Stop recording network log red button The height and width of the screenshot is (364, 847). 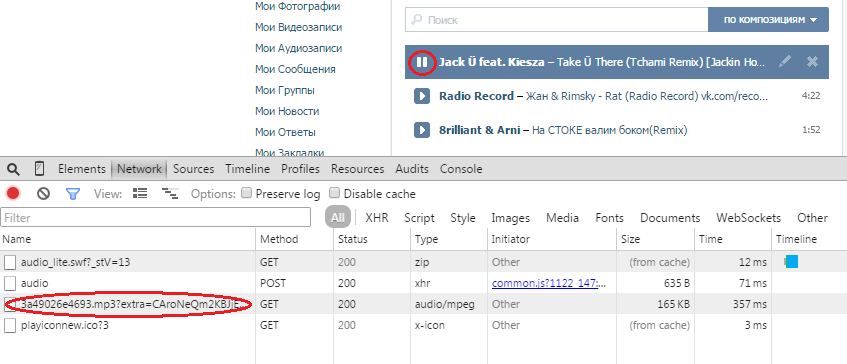pos(13,193)
